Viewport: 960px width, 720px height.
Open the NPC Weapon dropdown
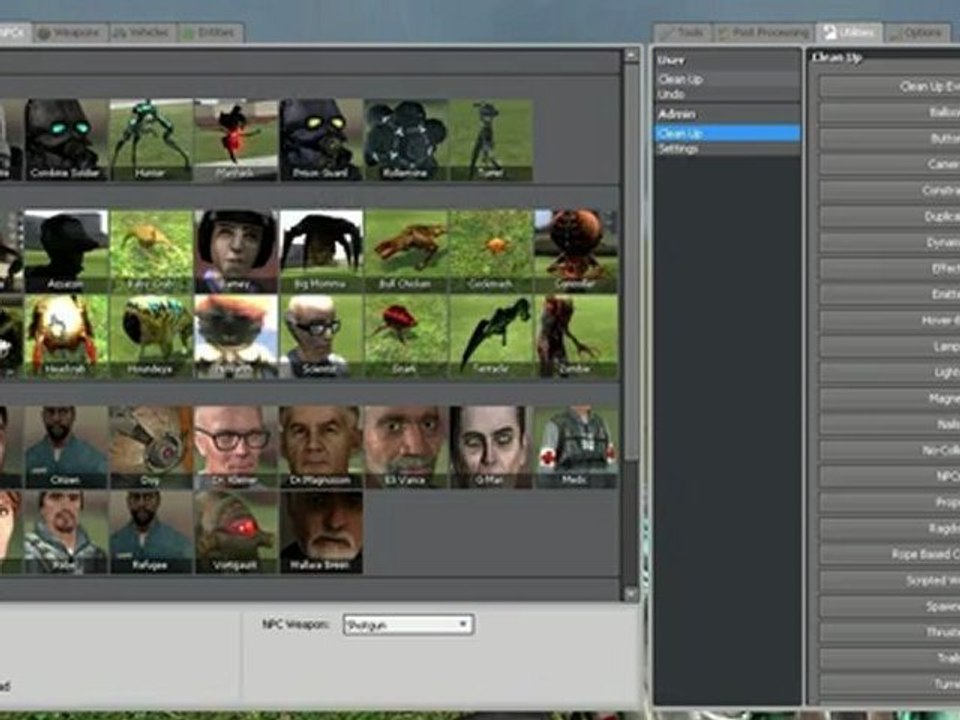(408, 624)
